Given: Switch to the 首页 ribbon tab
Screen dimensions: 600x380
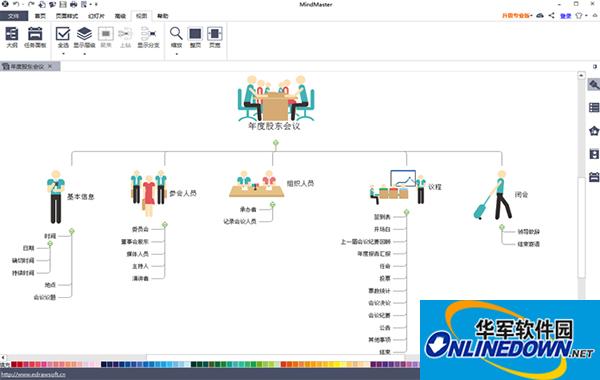Looking at the screenshot, I should [40, 16].
